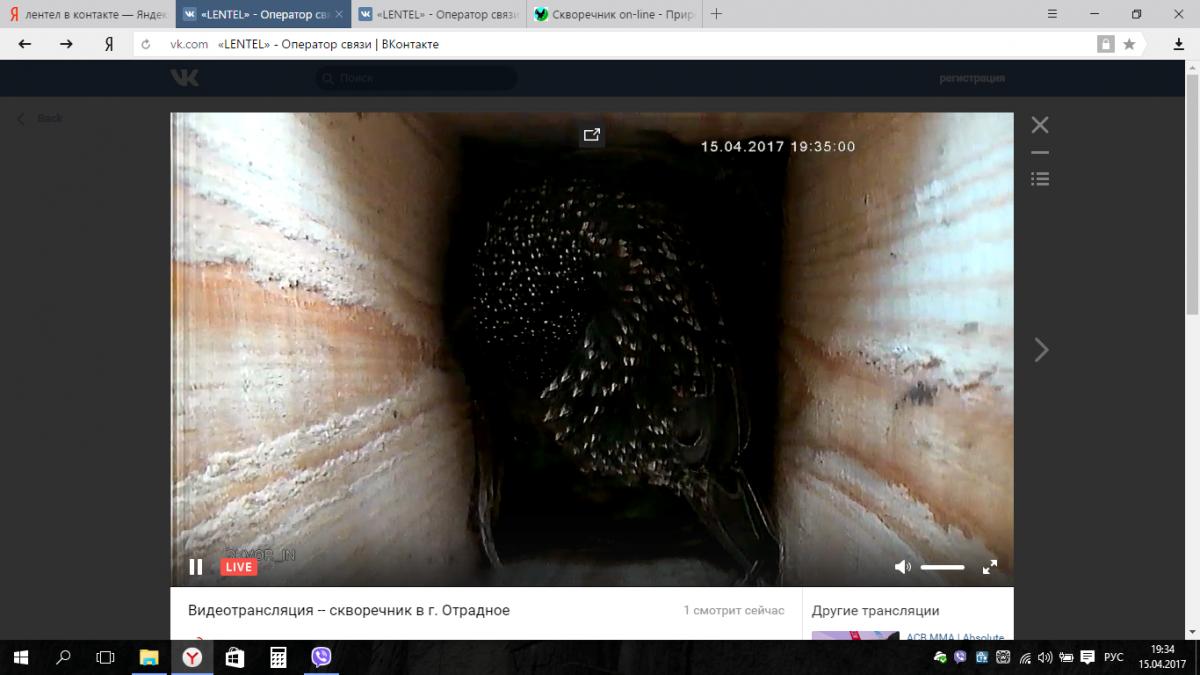1200x675 pixels.
Task: Open the Yandex home button
Action: (x=108, y=44)
